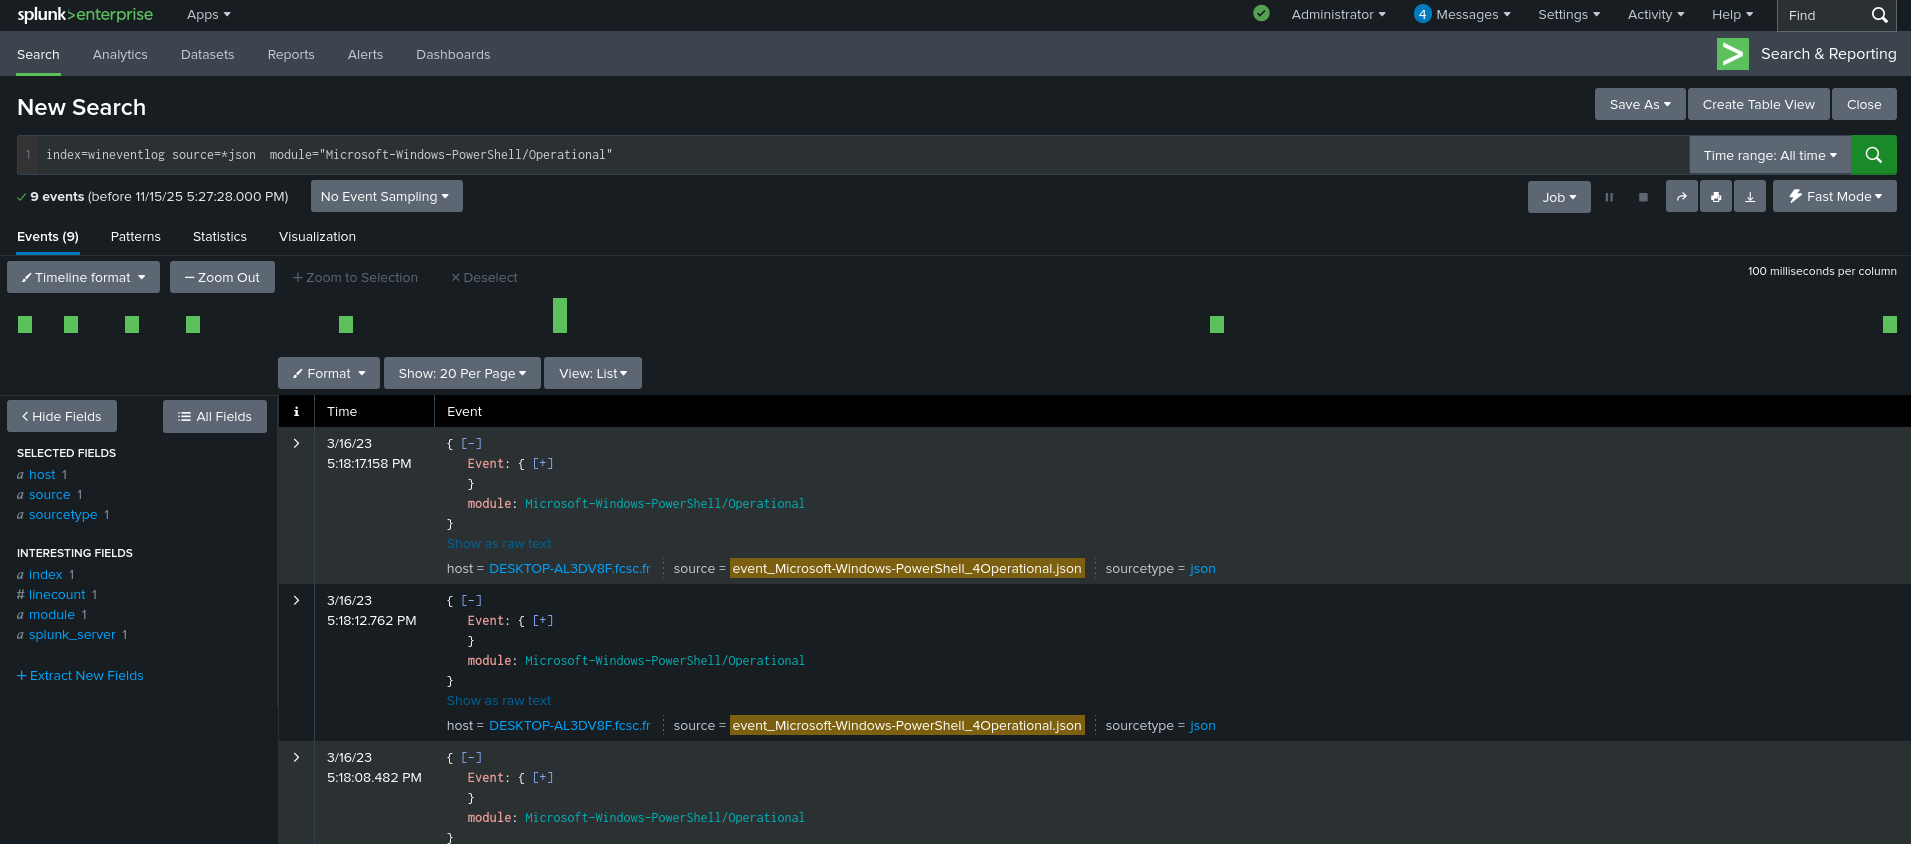
Task: Collapse the JSON of the 5:18:12.762 event
Action: point(471,601)
